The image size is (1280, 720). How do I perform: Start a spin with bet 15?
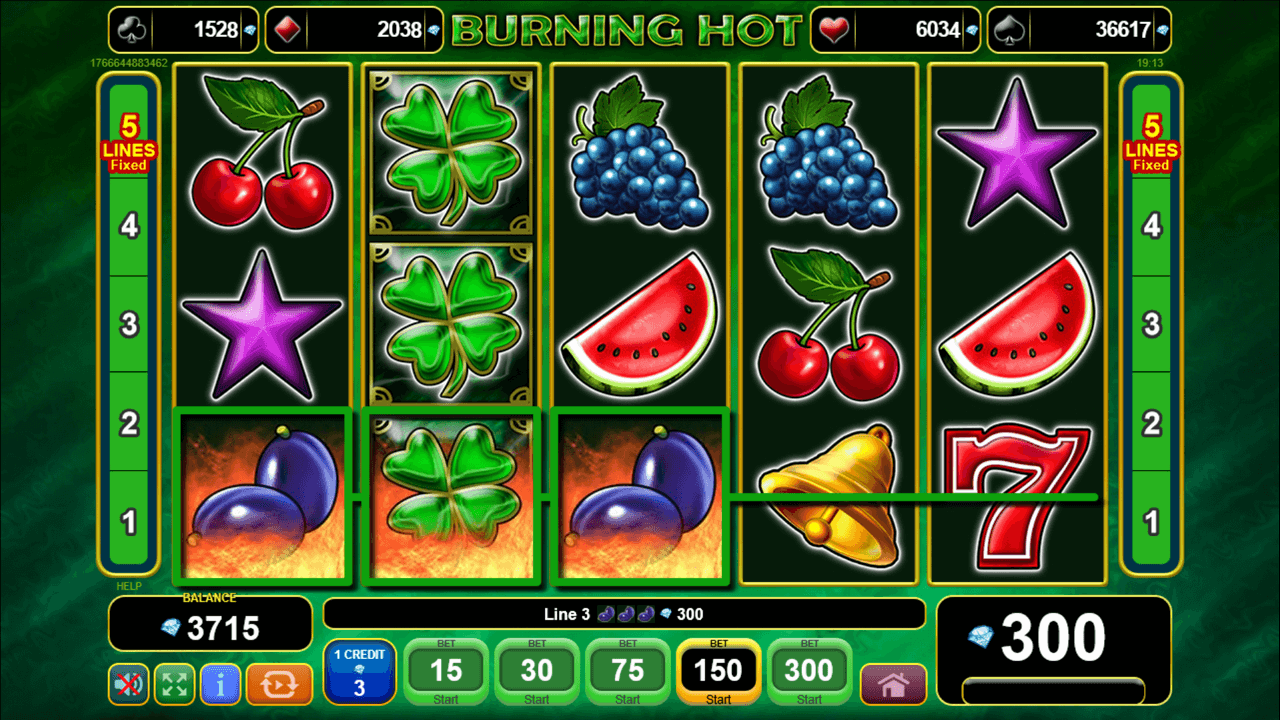point(446,673)
